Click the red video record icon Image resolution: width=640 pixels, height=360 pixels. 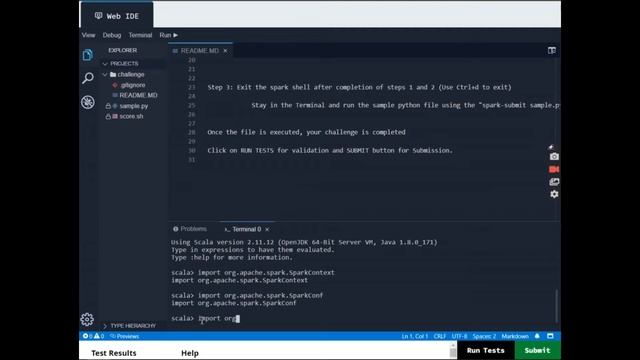(x=554, y=169)
